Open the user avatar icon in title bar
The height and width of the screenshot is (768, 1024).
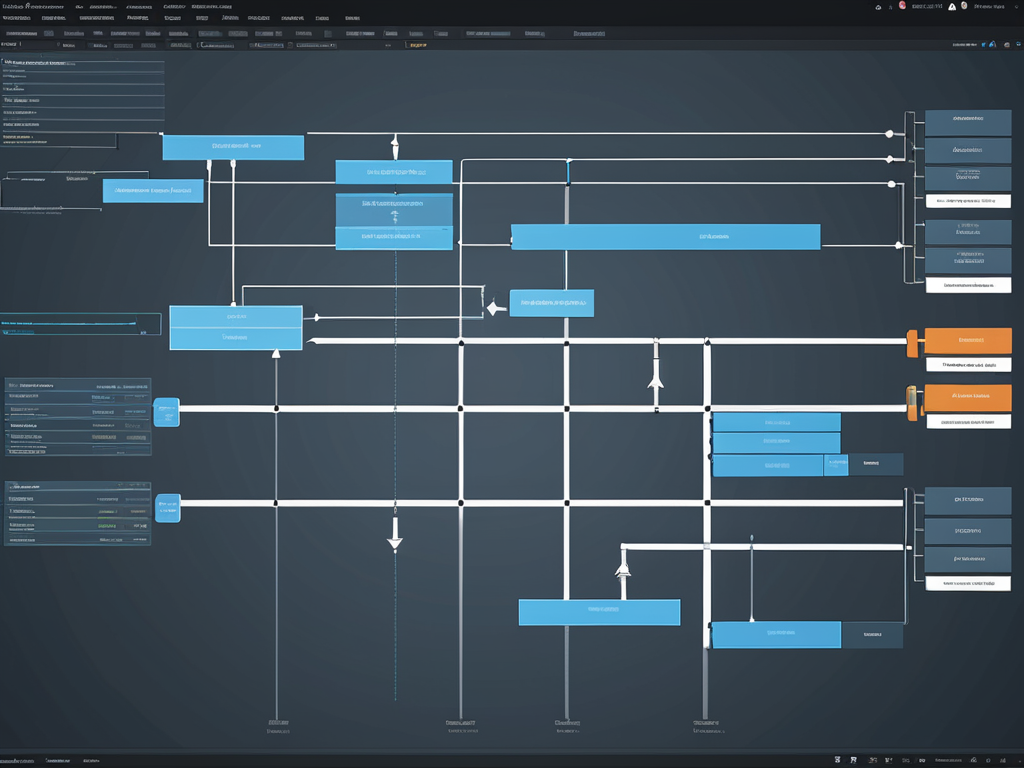[x=964, y=6]
